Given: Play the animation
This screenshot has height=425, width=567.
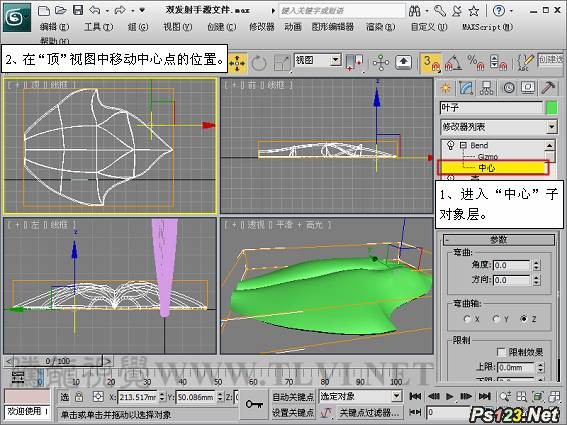Looking at the screenshot, I should 449,397.
